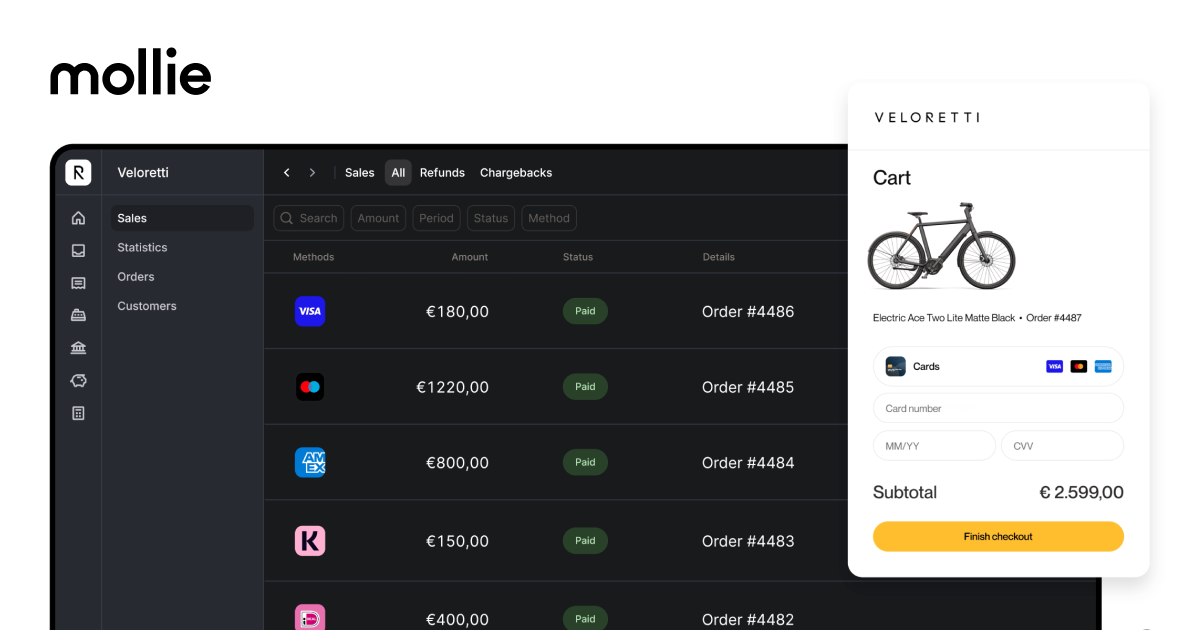1200x630 pixels.
Task: Click the piggy bank savings icon
Action: point(78,380)
